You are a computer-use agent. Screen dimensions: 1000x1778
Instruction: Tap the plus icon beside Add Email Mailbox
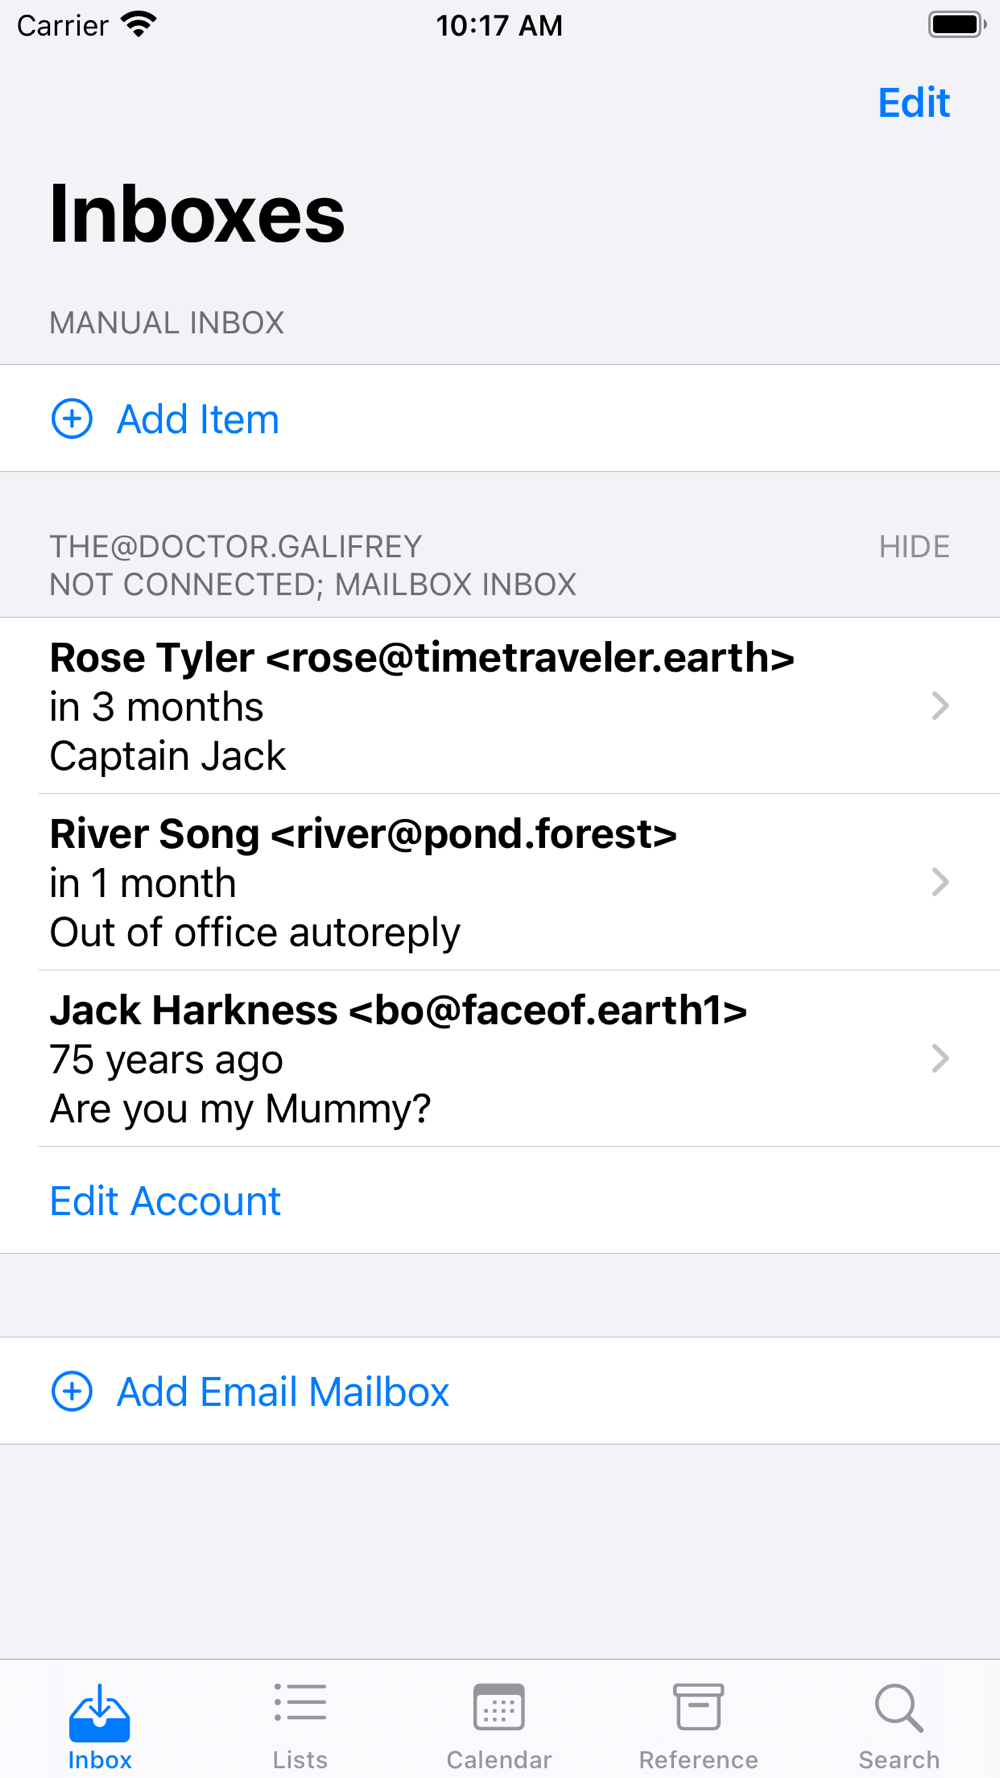point(72,1391)
